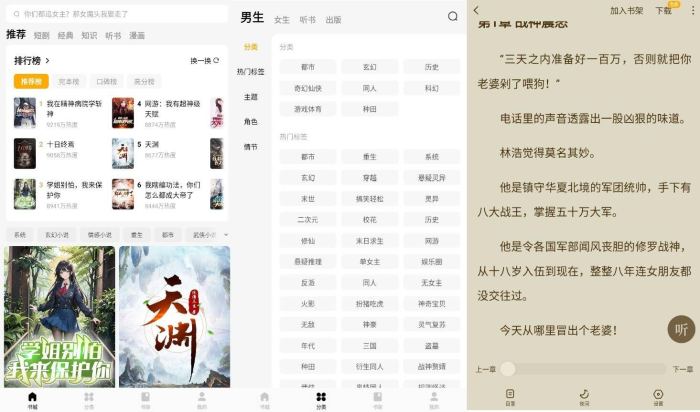Go to previous chapter 上一章
Viewport: 700px width, 412px height.
[x=486, y=370]
